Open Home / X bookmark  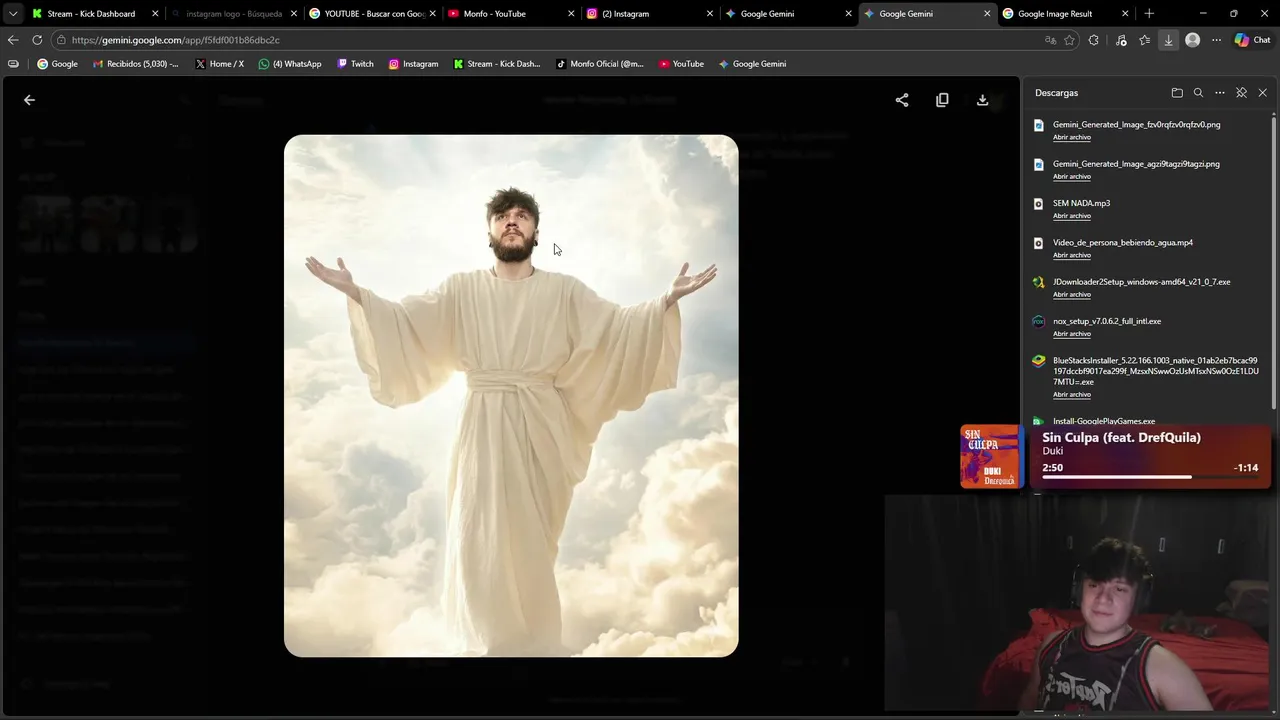pyautogui.click(x=220, y=64)
